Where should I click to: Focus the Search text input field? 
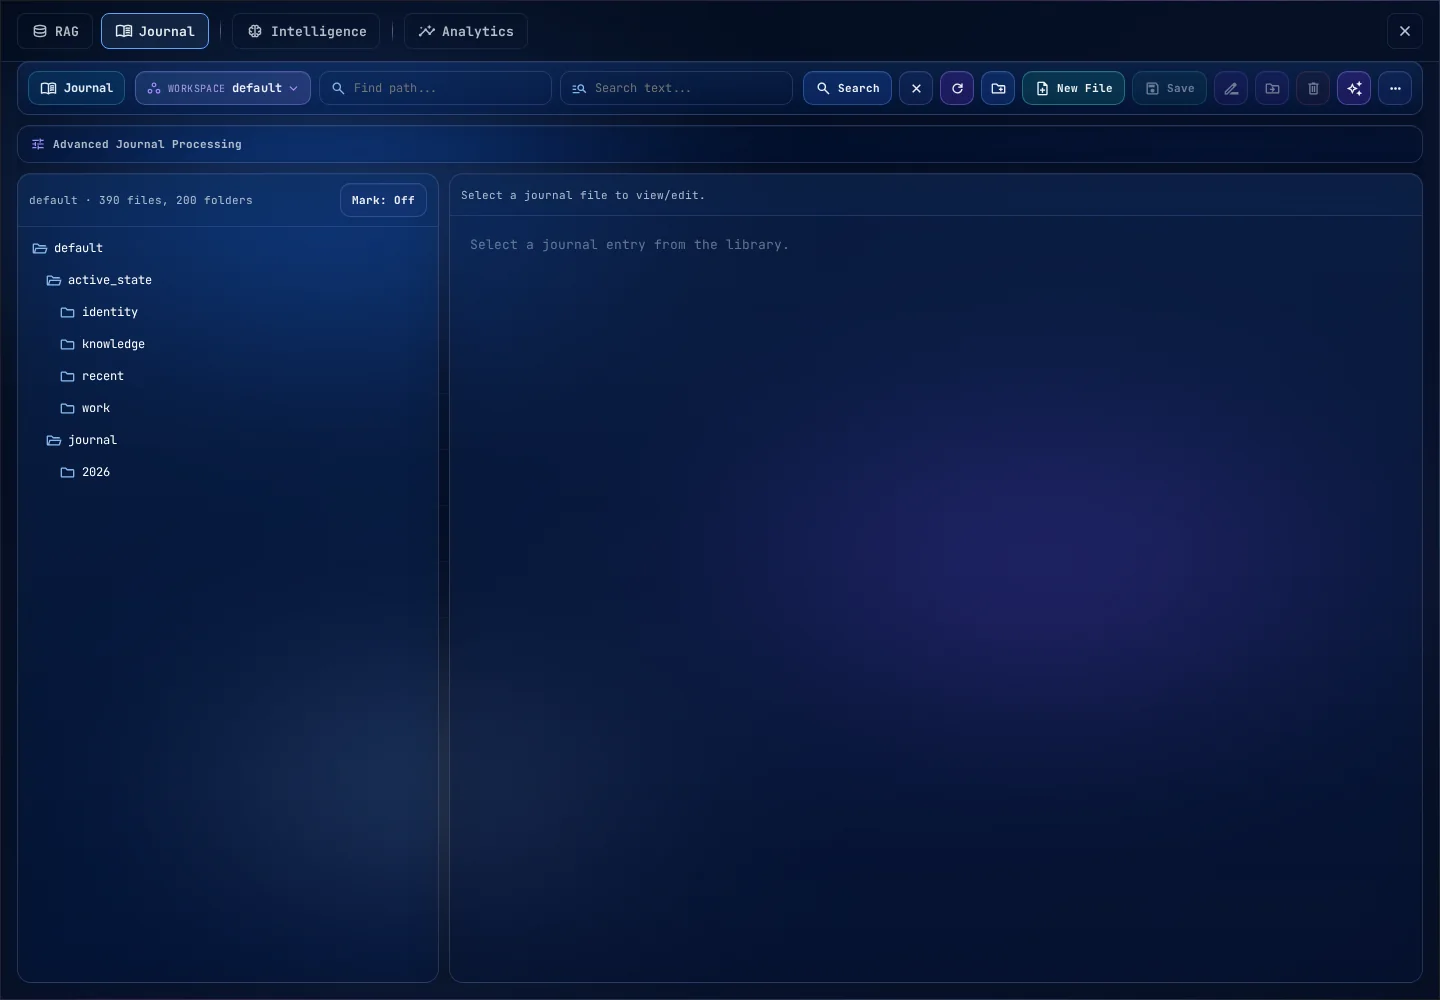pos(676,88)
